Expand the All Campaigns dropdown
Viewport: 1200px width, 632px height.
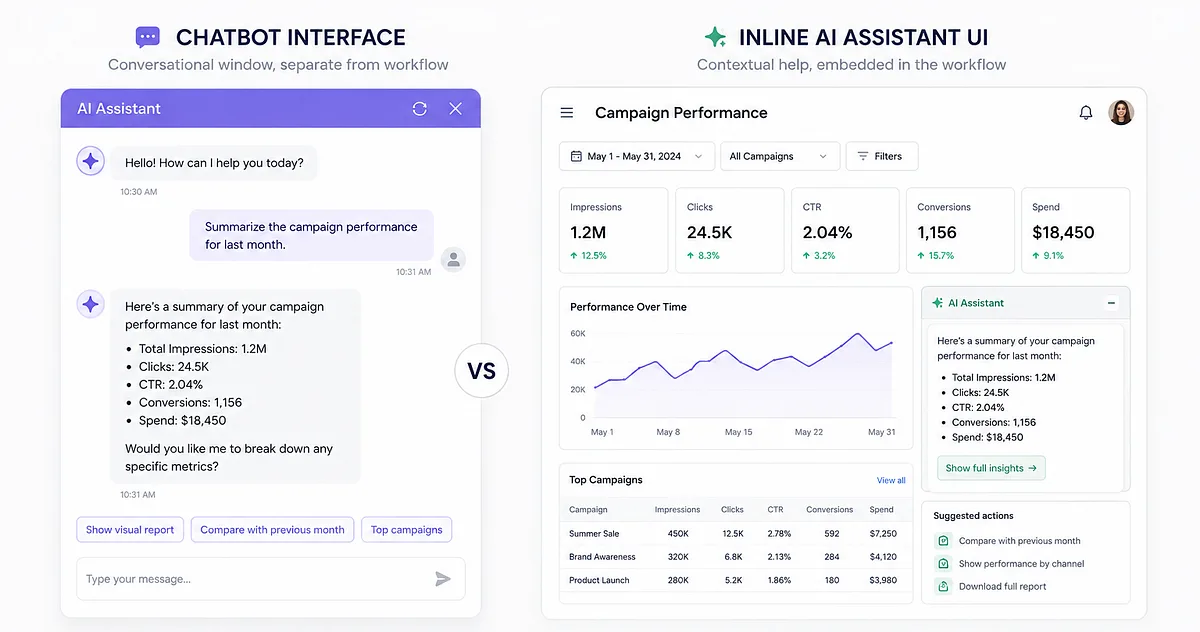(x=780, y=156)
